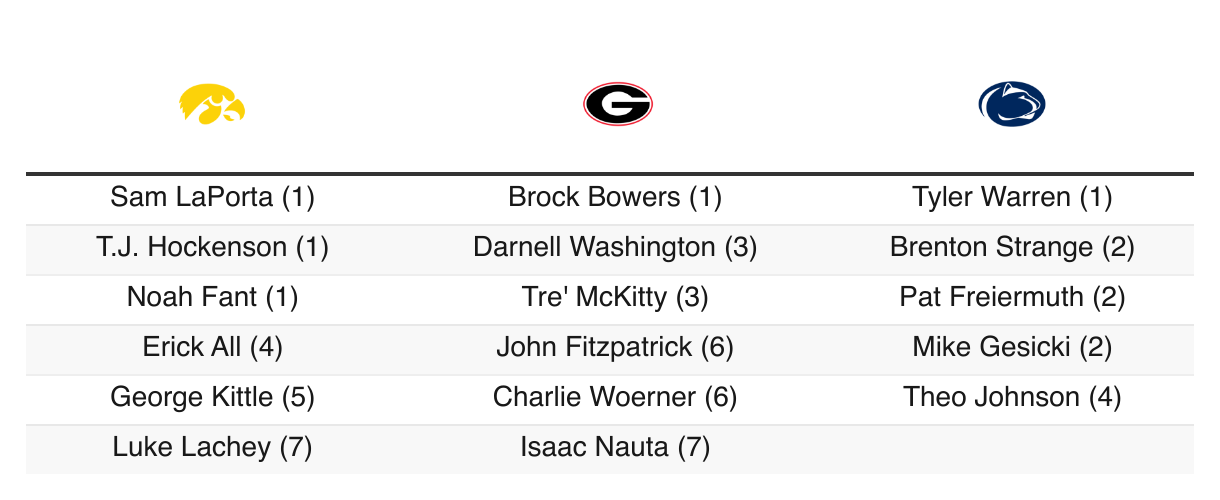Viewport: 1220px width, 500px height.
Task: Select the Sam LaPorta (1) cell
Action: pos(213,197)
